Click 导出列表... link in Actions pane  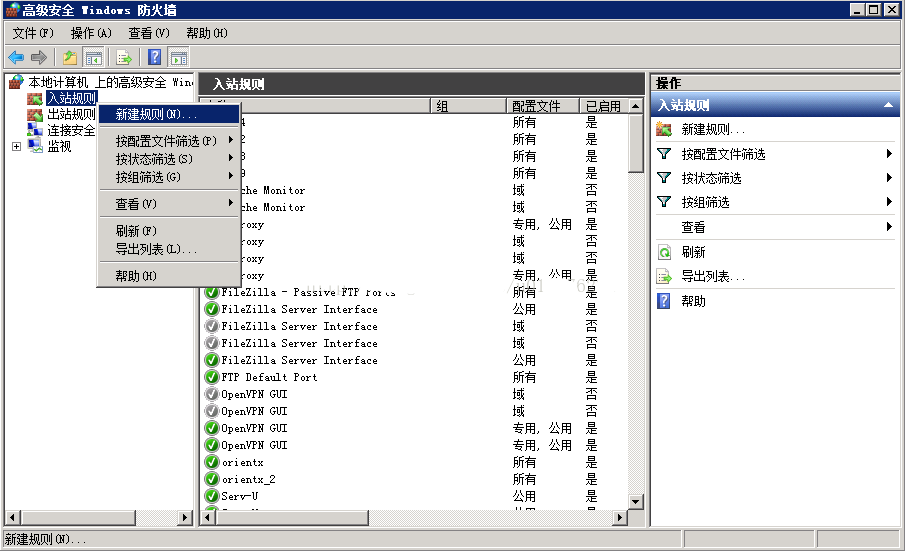tap(713, 276)
